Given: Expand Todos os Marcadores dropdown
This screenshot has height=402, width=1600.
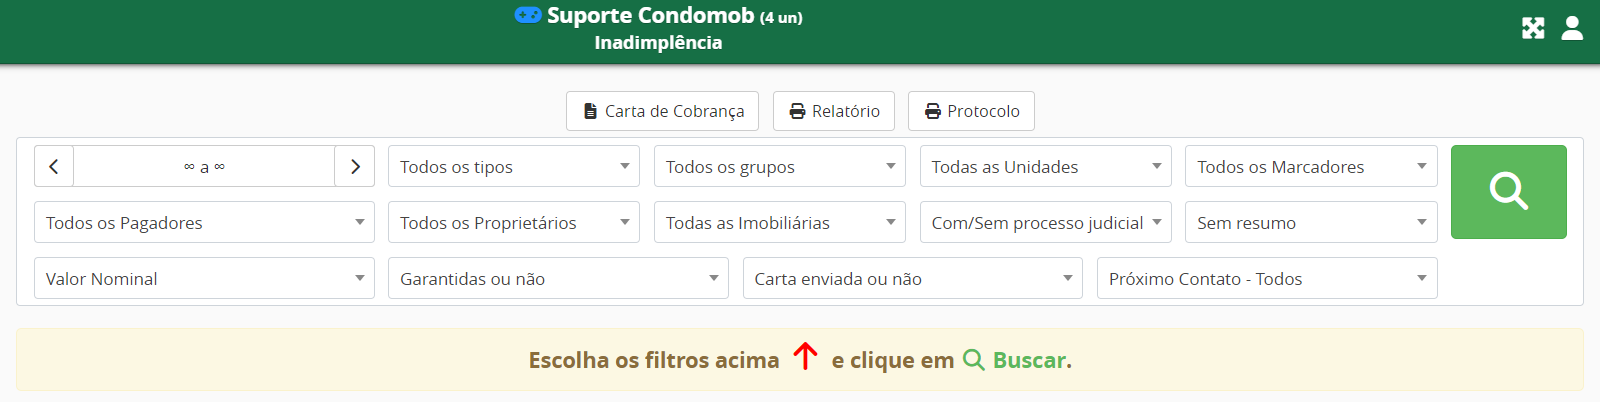Looking at the screenshot, I should coord(1311,167).
